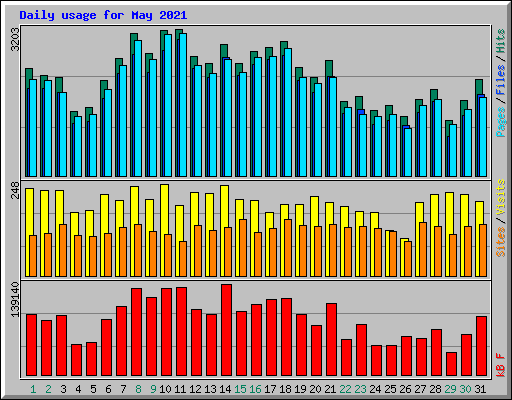Click the cyan pages bar for day 11
512x400 pixels.
point(183,105)
